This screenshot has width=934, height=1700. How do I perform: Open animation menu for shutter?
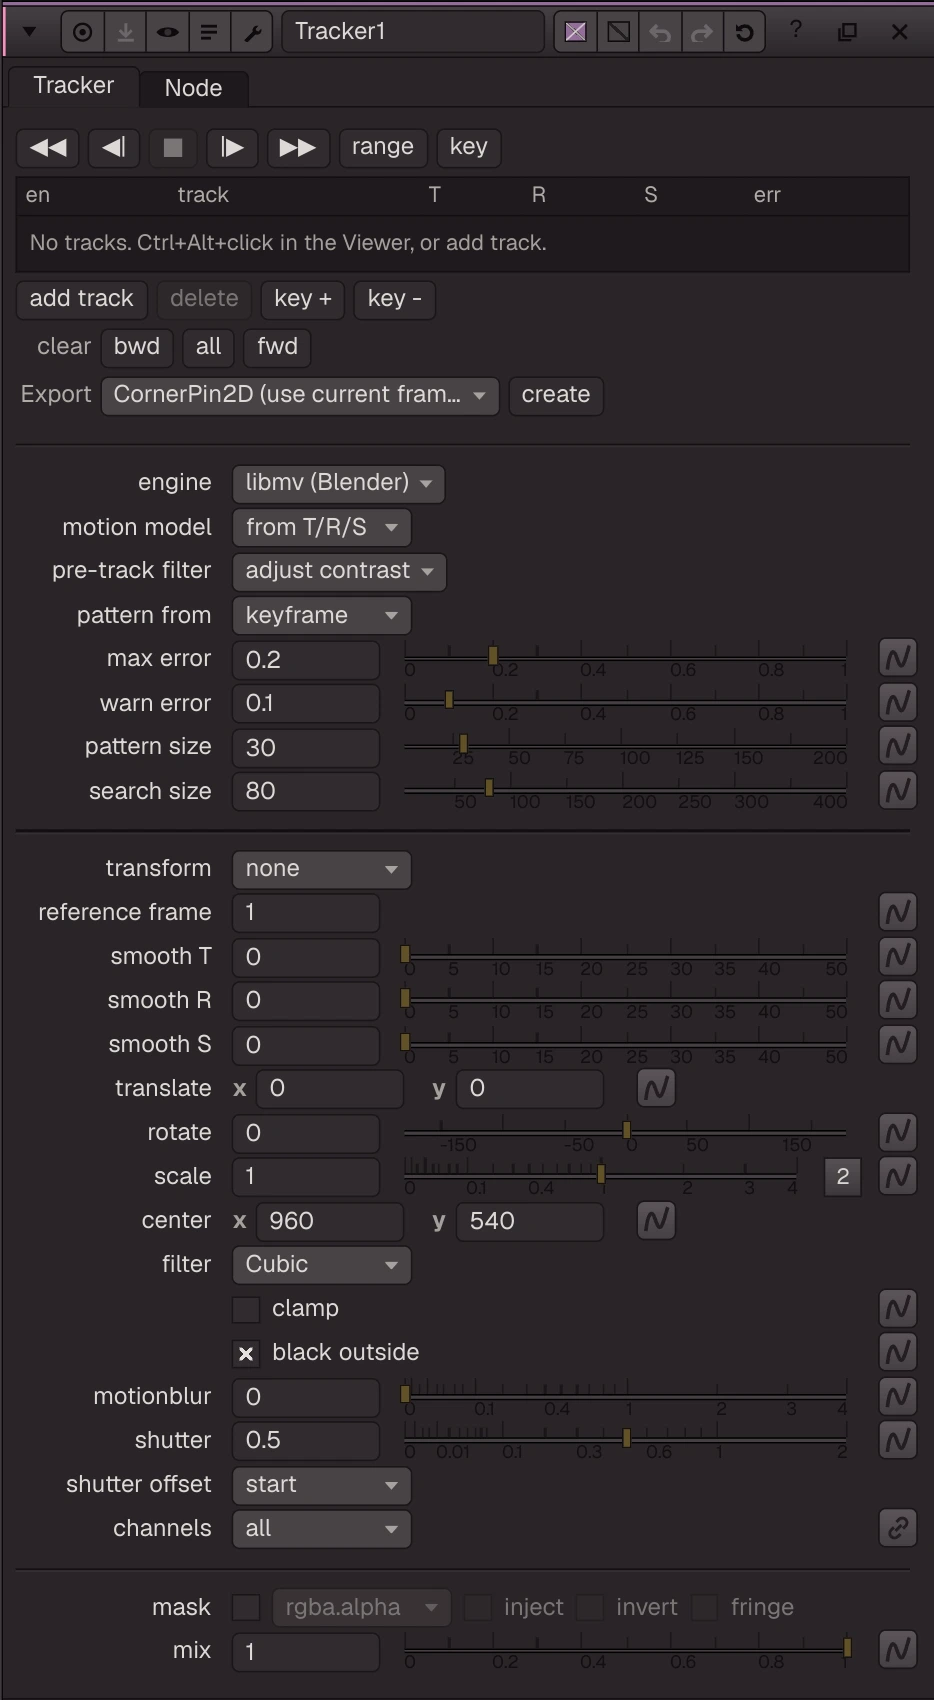click(x=898, y=1440)
